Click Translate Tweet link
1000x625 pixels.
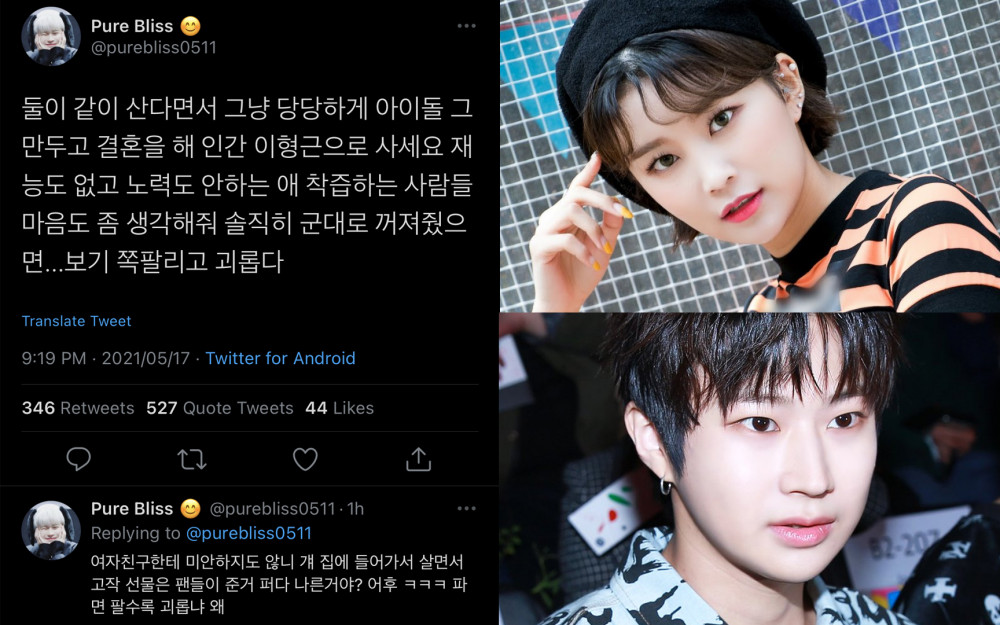pyautogui.click(x=77, y=321)
